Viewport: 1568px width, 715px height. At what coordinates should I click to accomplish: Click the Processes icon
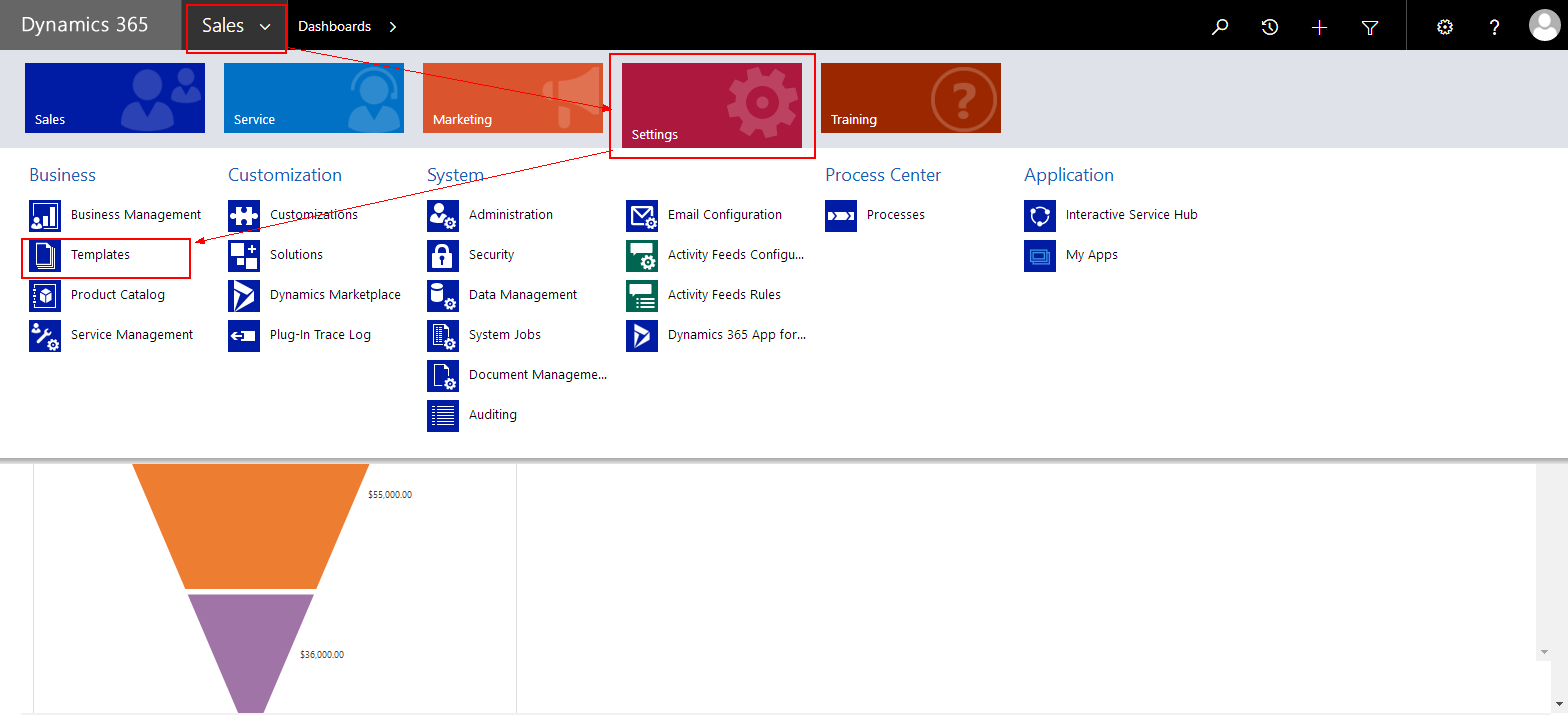tap(841, 215)
